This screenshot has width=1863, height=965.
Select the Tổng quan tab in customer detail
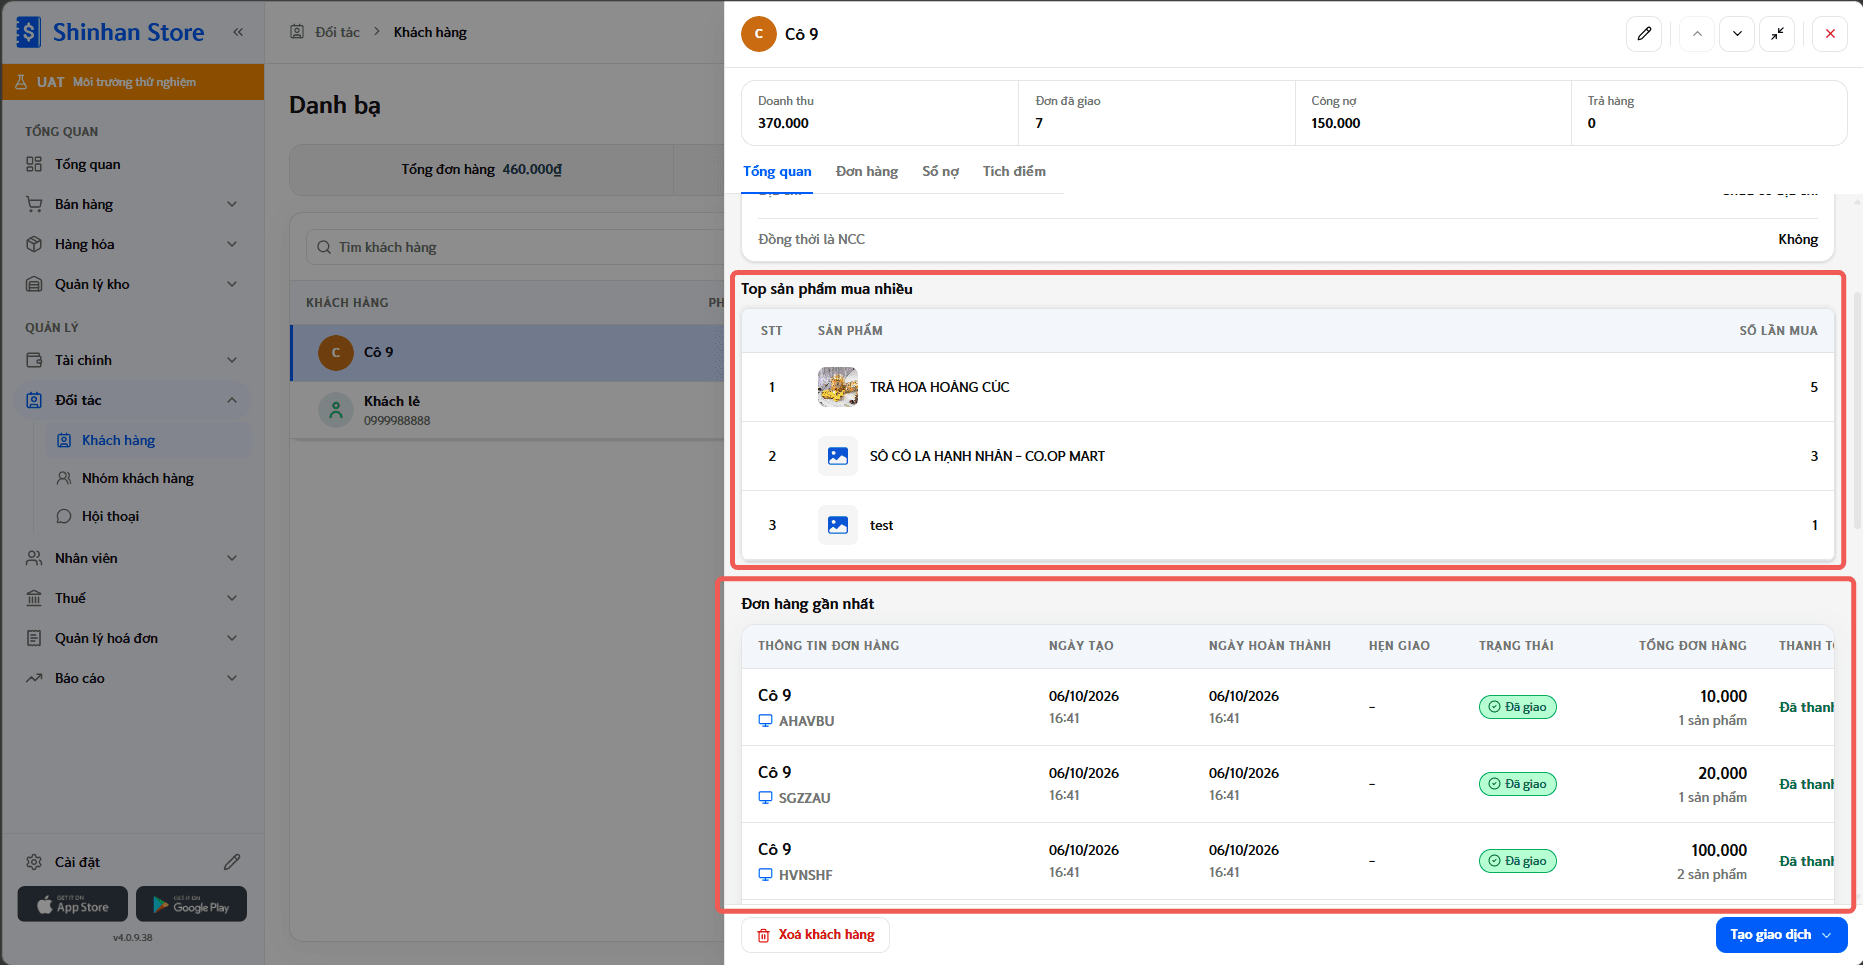coord(777,172)
